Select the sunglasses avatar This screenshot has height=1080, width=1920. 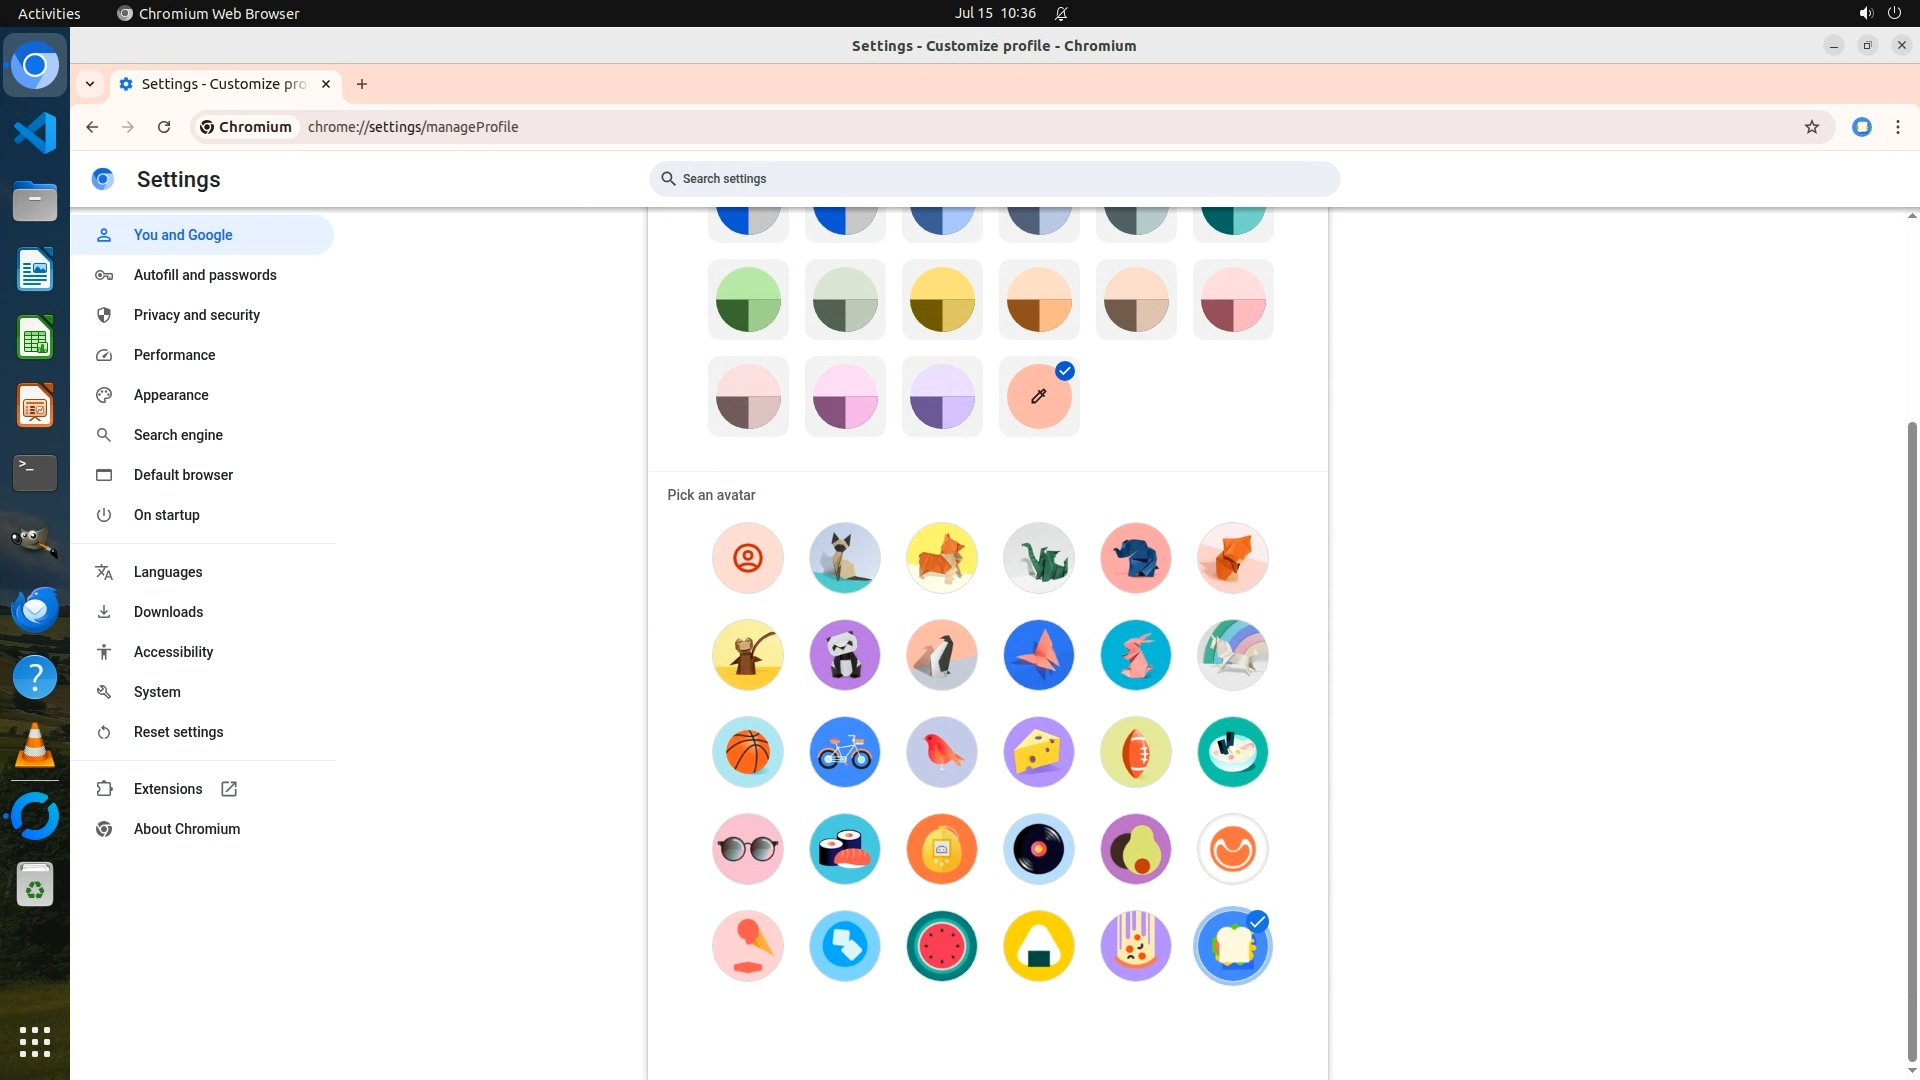point(747,849)
